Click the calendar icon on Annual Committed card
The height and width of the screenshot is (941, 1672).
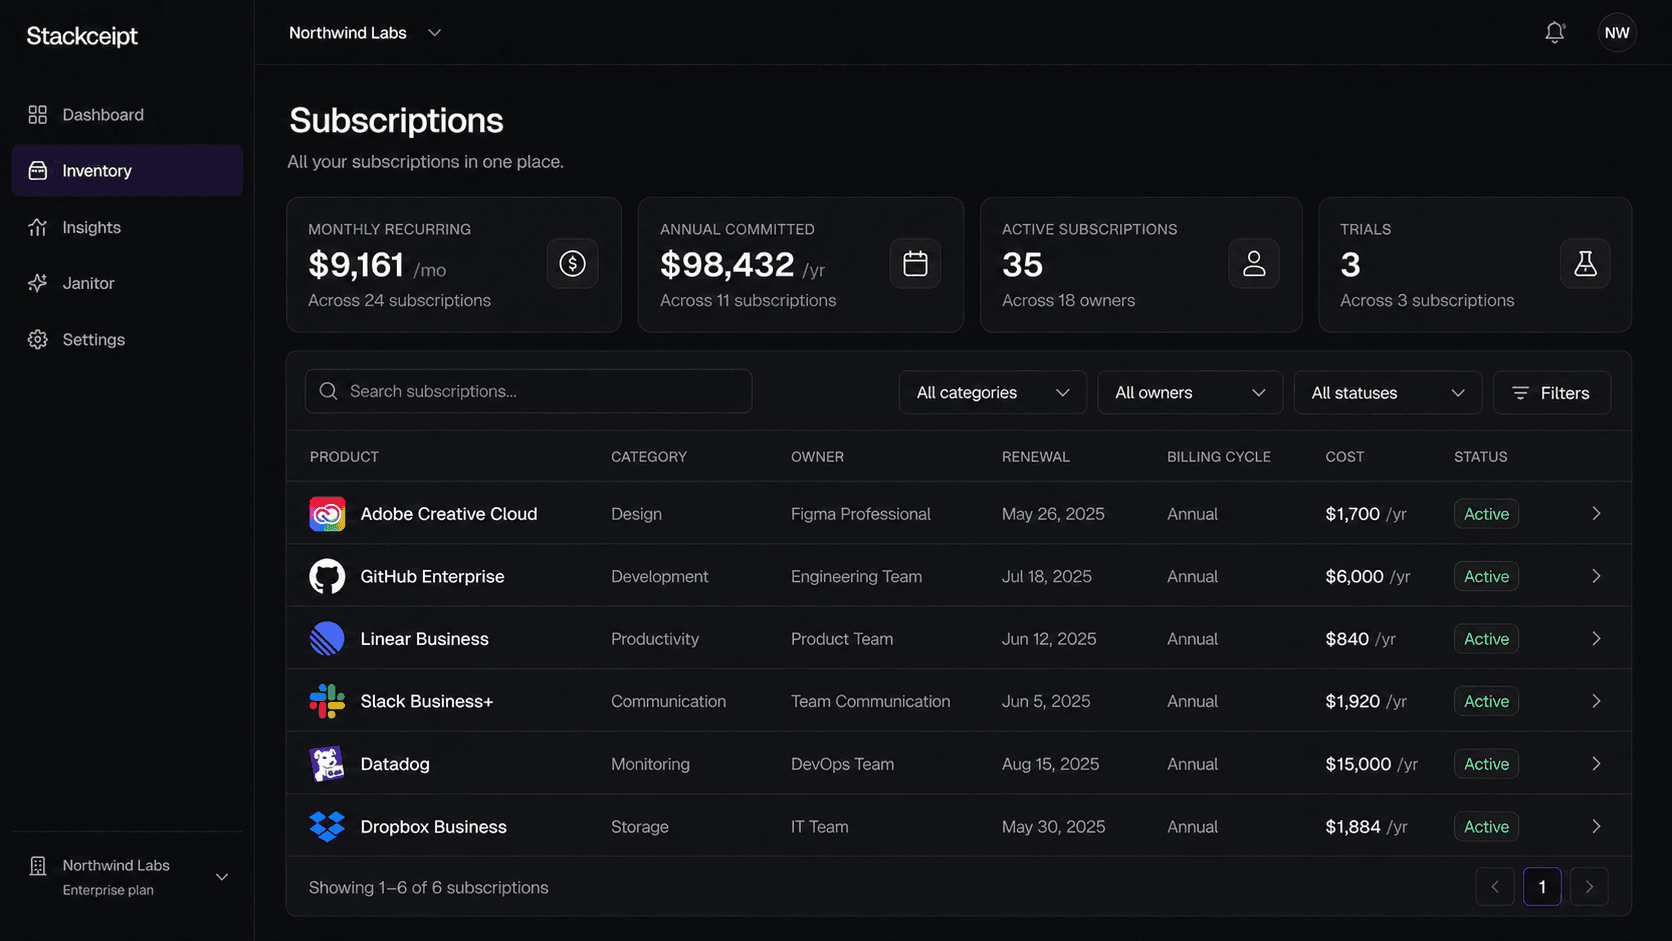point(915,264)
